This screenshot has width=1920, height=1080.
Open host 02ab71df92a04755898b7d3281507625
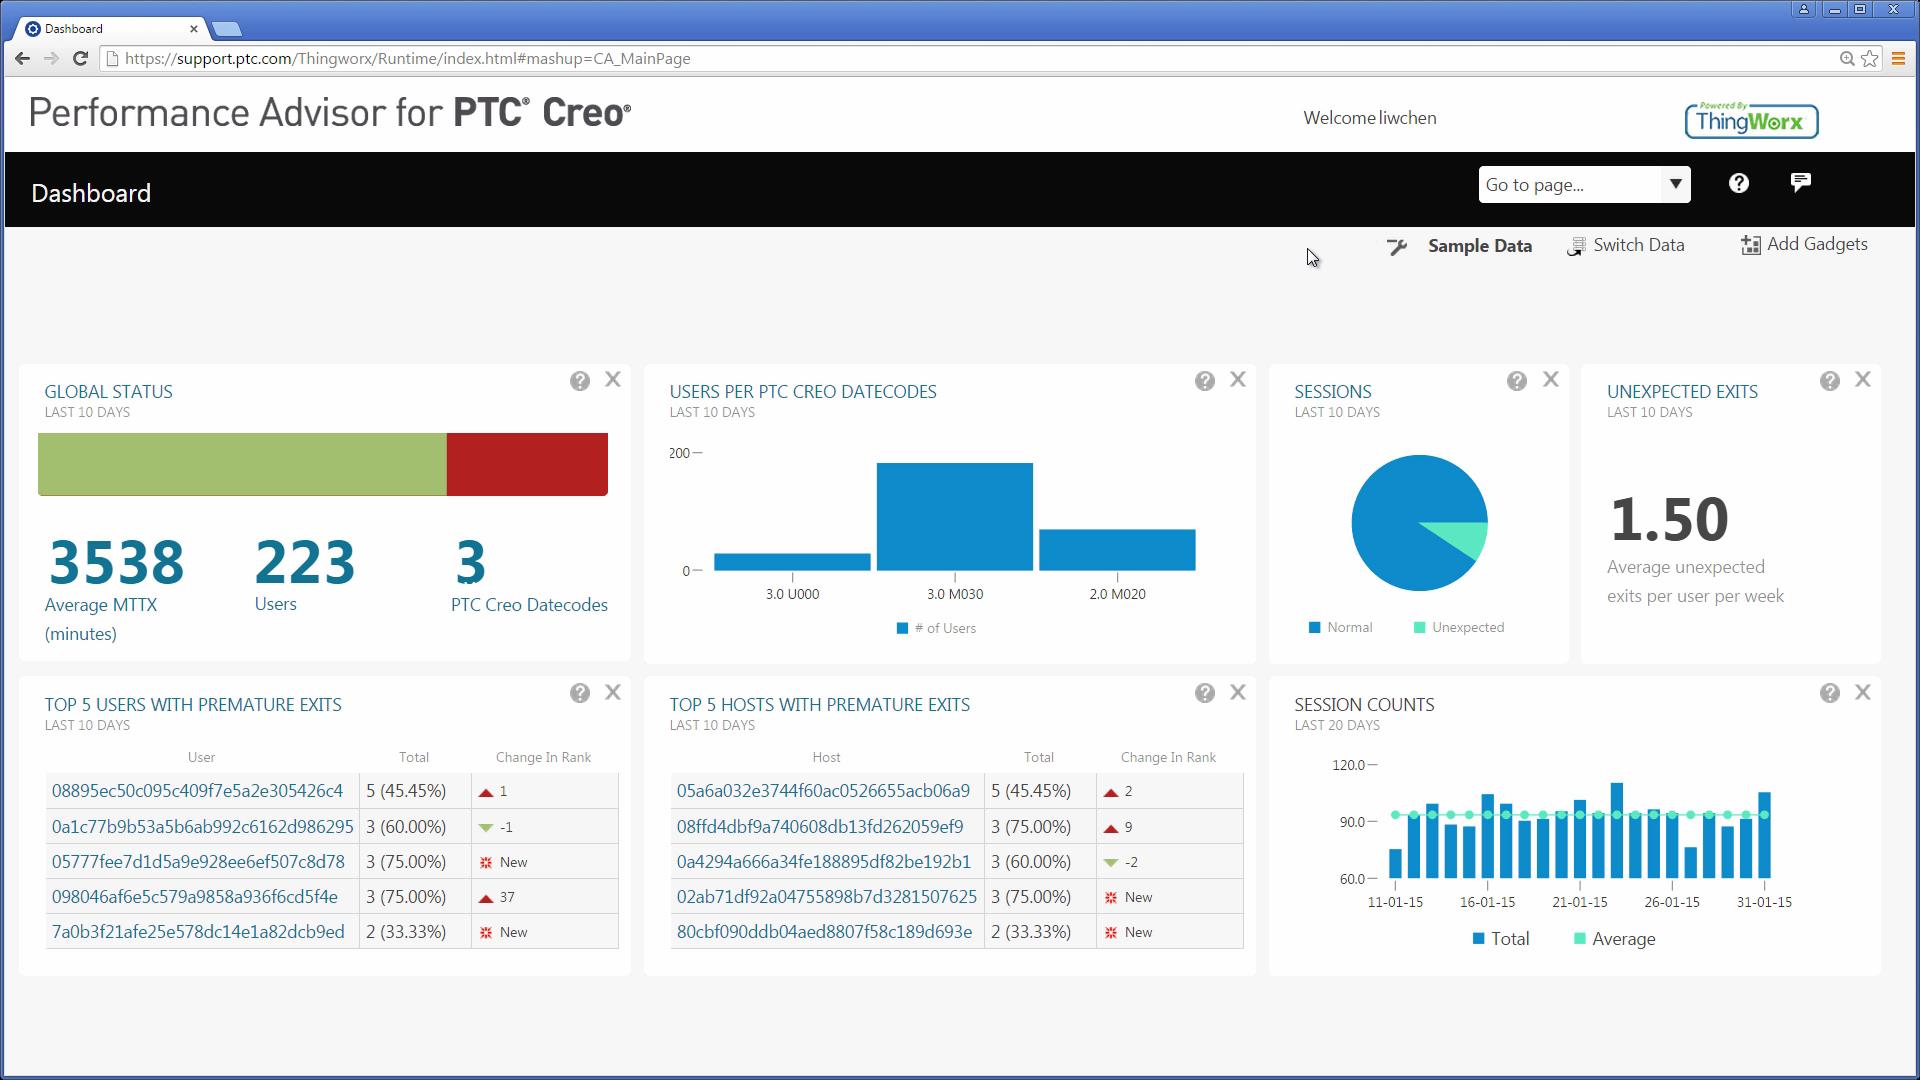(x=827, y=897)
